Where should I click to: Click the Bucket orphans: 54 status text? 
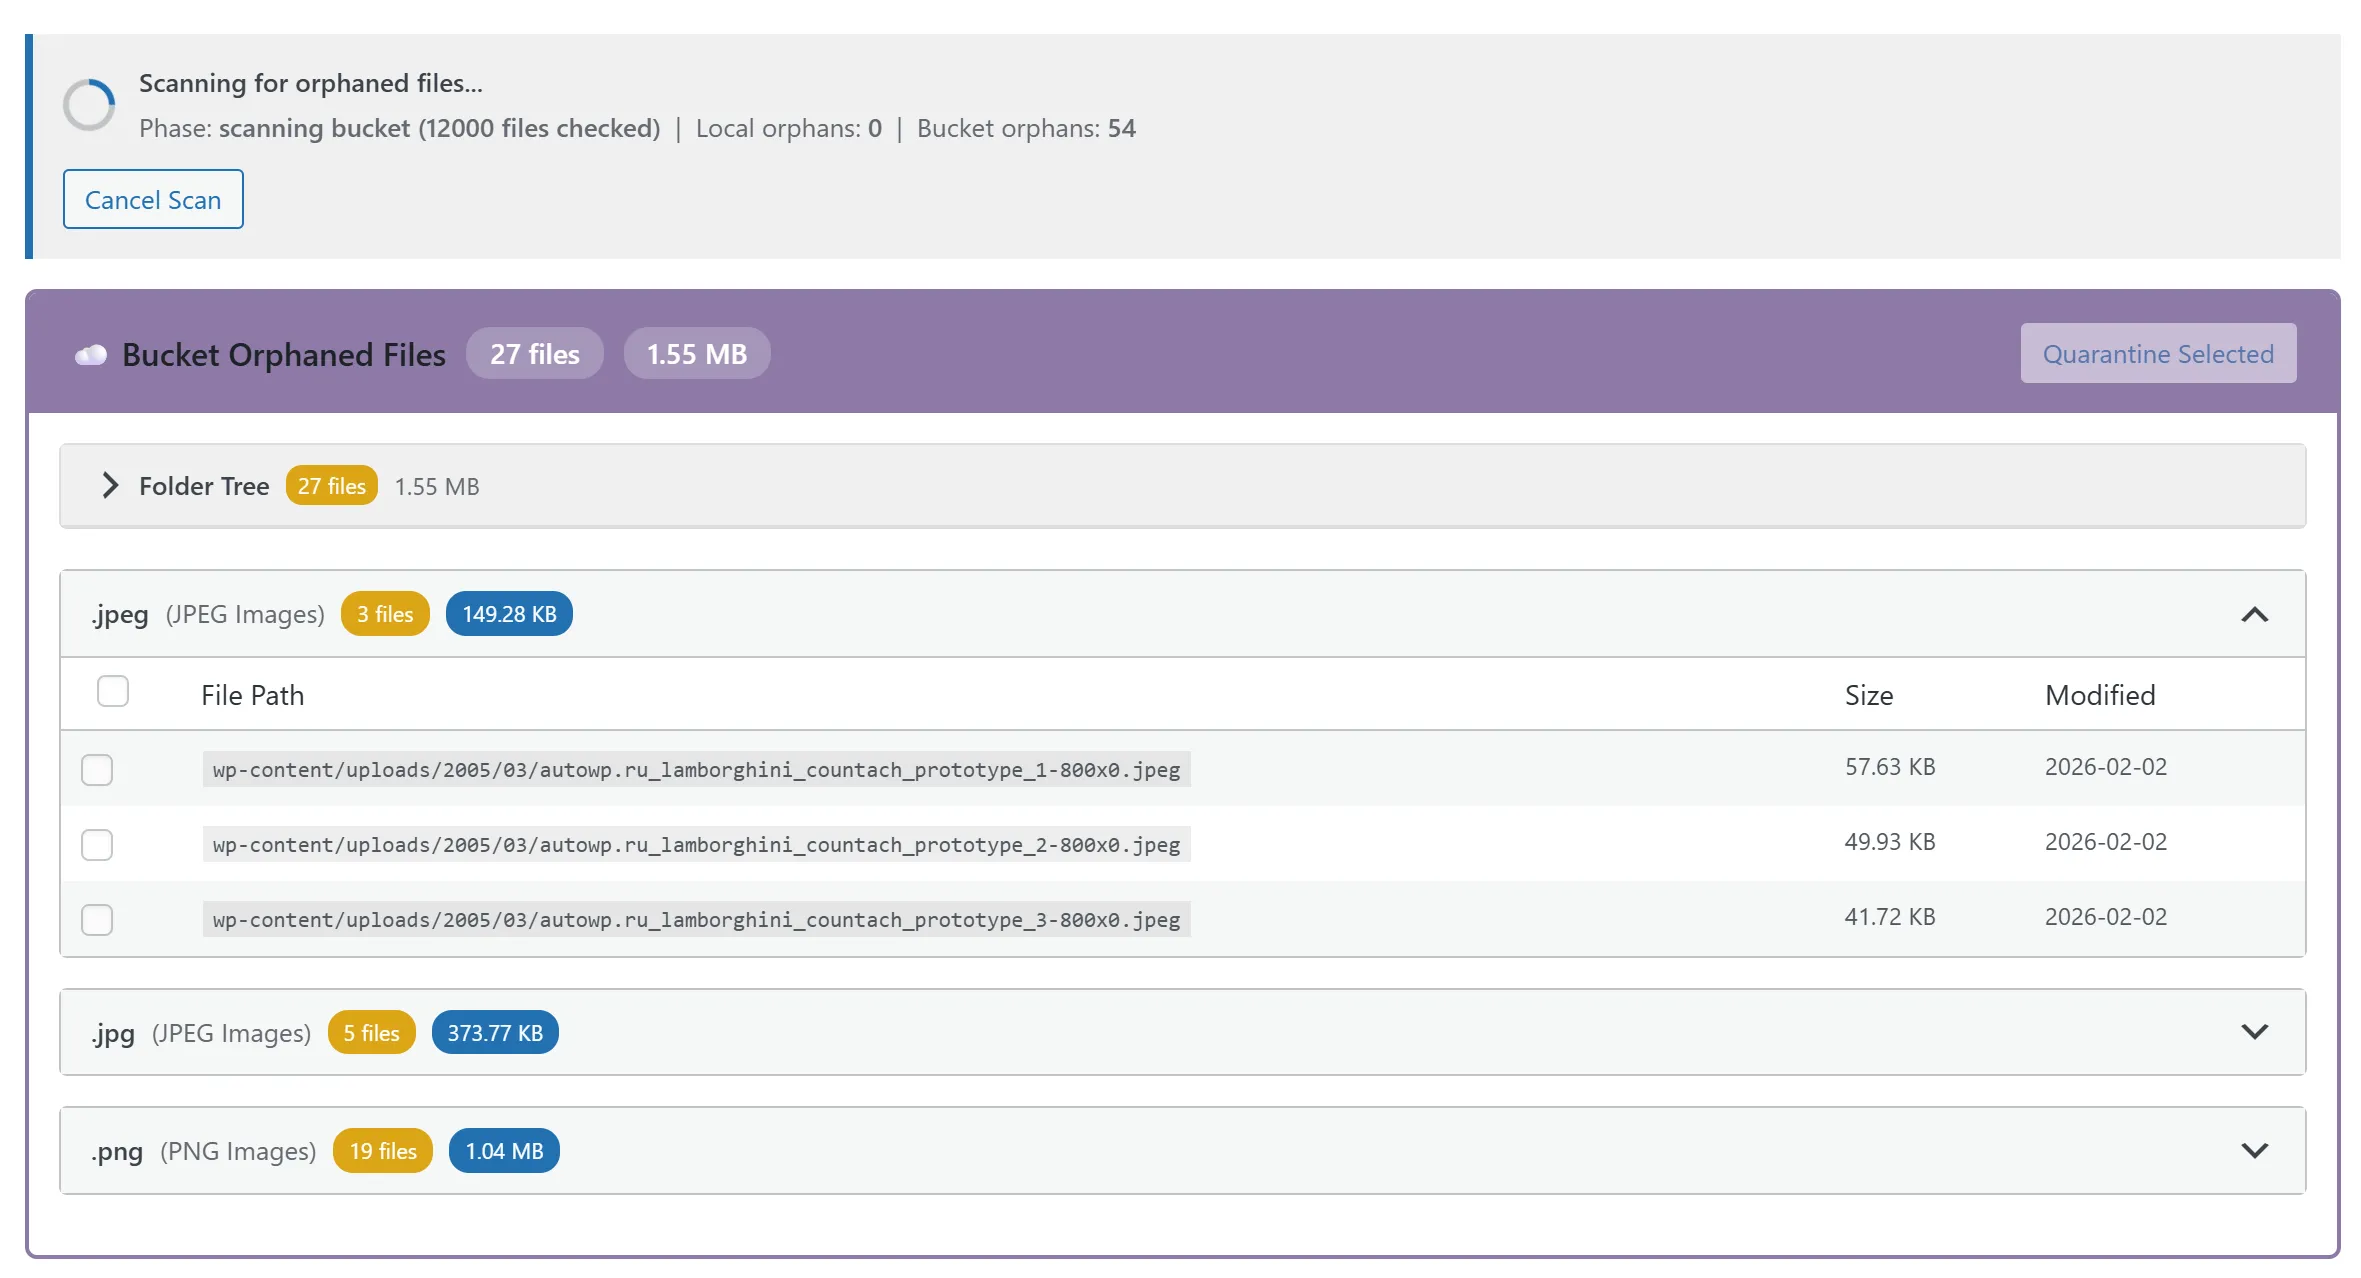pos(1026,128)
